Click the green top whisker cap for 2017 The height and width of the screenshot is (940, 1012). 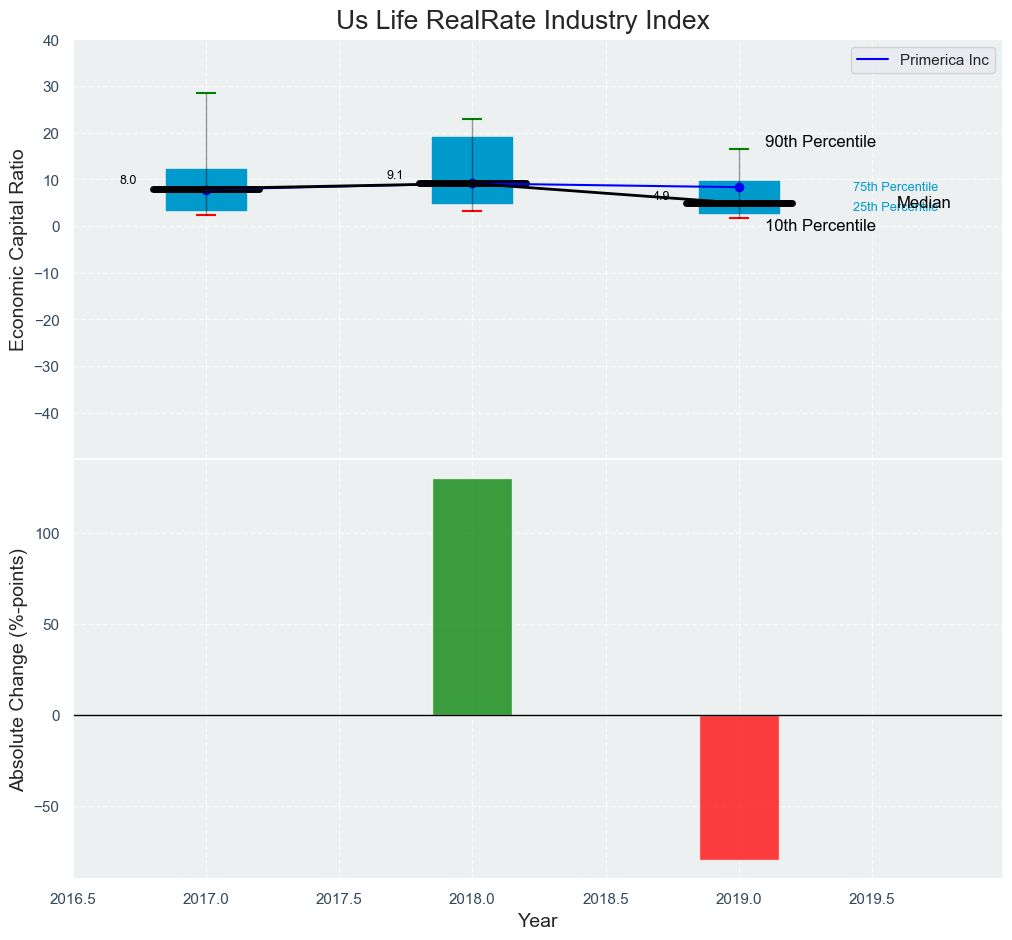point(206,93)
